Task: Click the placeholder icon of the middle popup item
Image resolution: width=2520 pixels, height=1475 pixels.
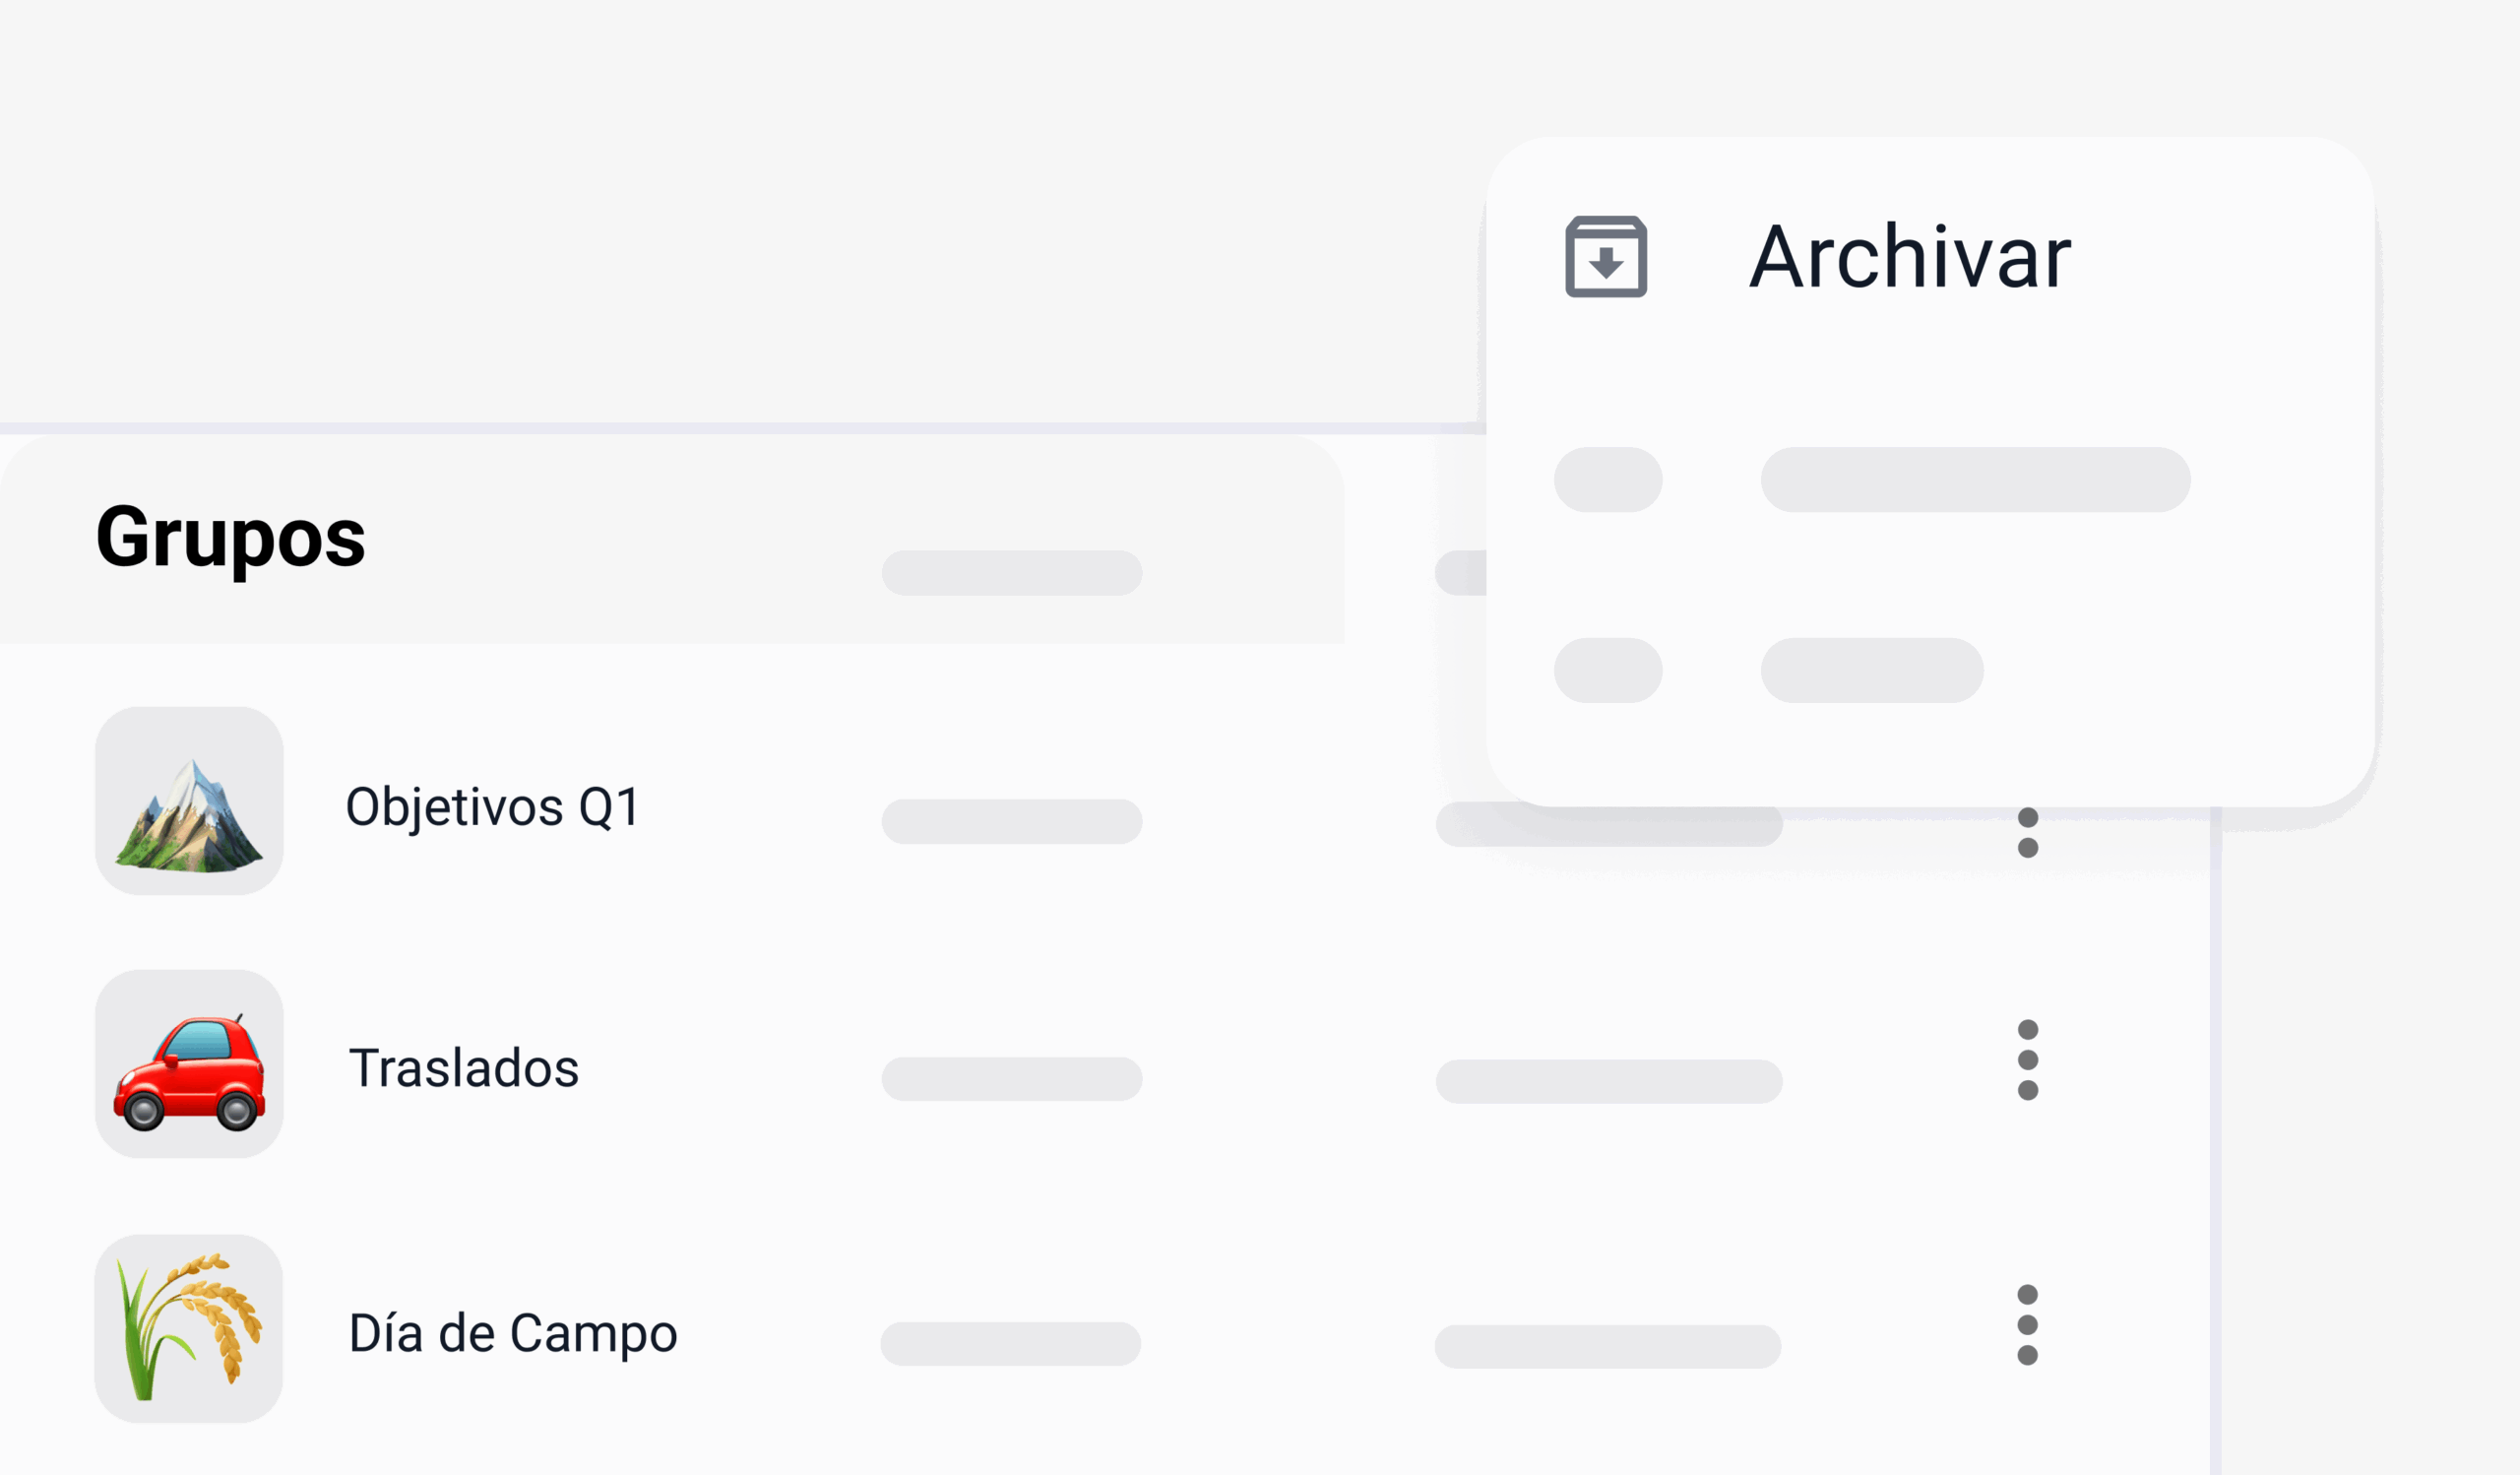Action: pyautogui.click(x=1608, y=480)
